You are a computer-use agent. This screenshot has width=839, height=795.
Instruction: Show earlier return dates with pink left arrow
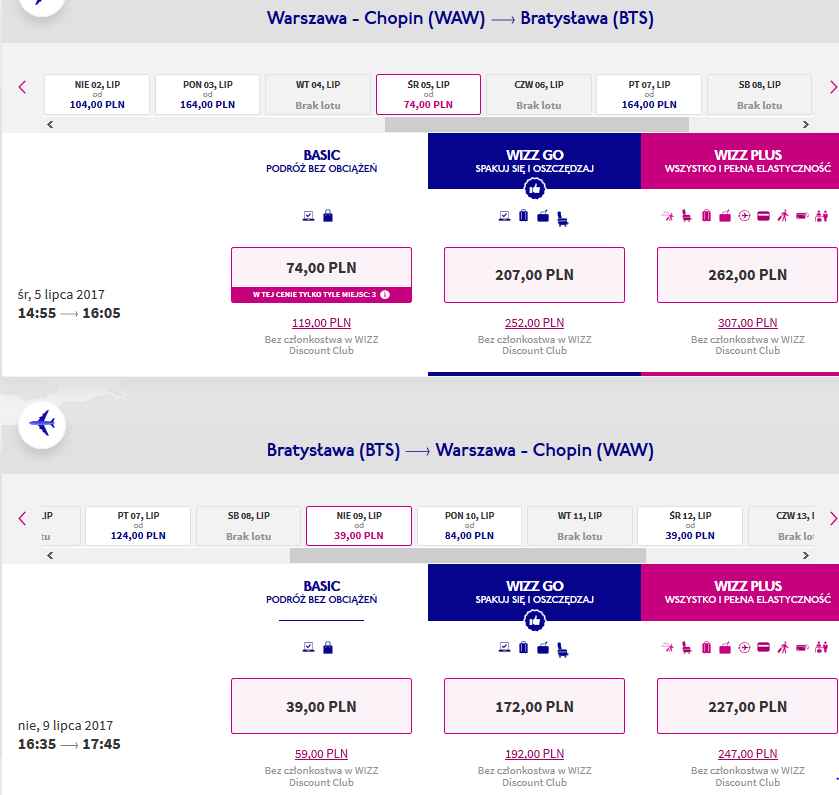(x=22, y=518)
